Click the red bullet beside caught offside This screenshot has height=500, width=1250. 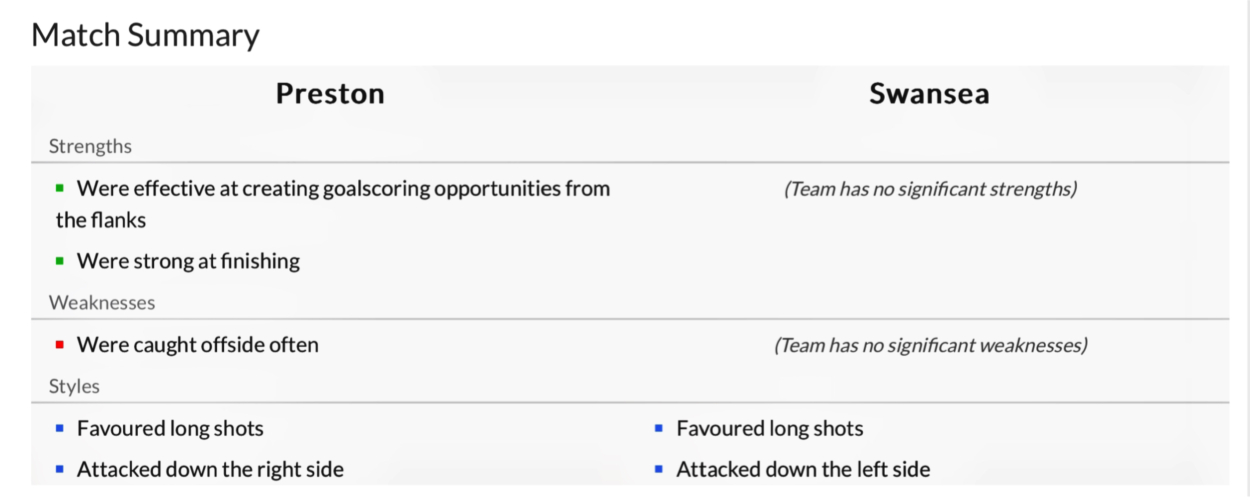coord(60,345)
